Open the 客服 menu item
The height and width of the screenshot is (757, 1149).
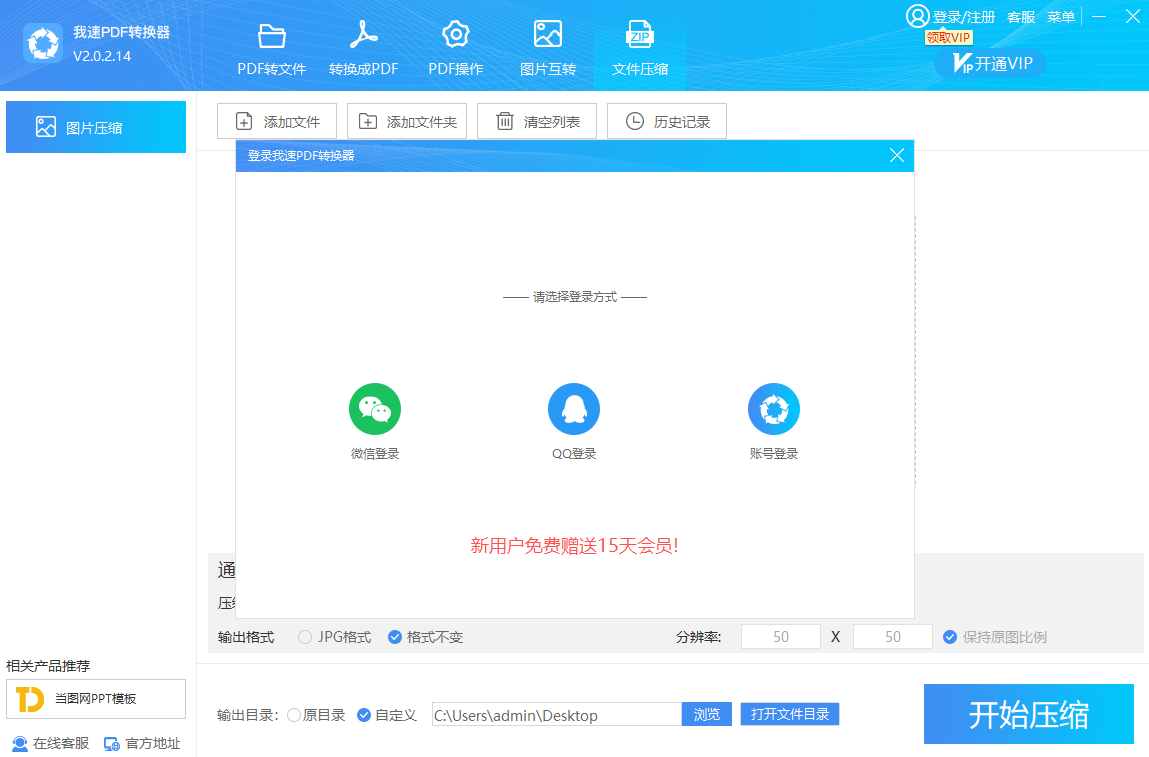(x=1021, y=17)
